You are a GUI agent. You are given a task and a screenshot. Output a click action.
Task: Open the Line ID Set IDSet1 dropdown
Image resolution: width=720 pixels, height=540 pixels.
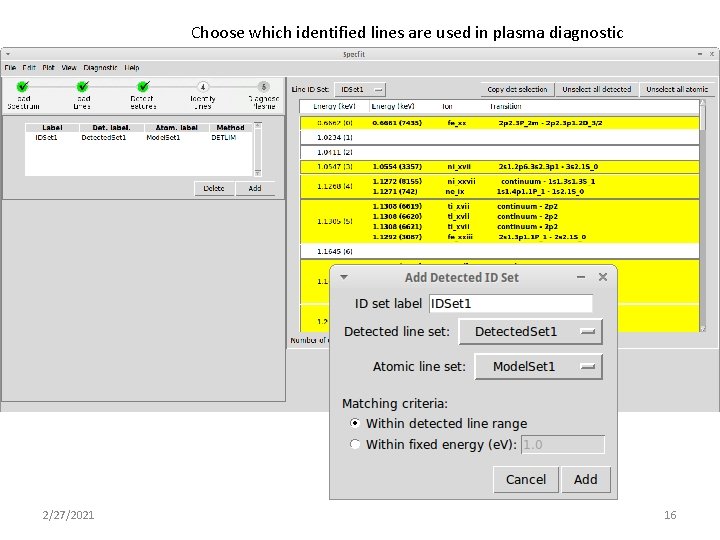coord(360,90)
